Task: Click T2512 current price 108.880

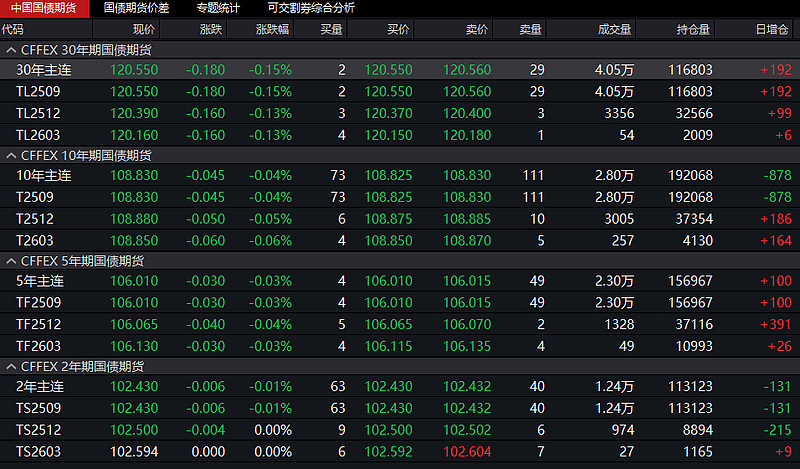Action: pos(134,219)
